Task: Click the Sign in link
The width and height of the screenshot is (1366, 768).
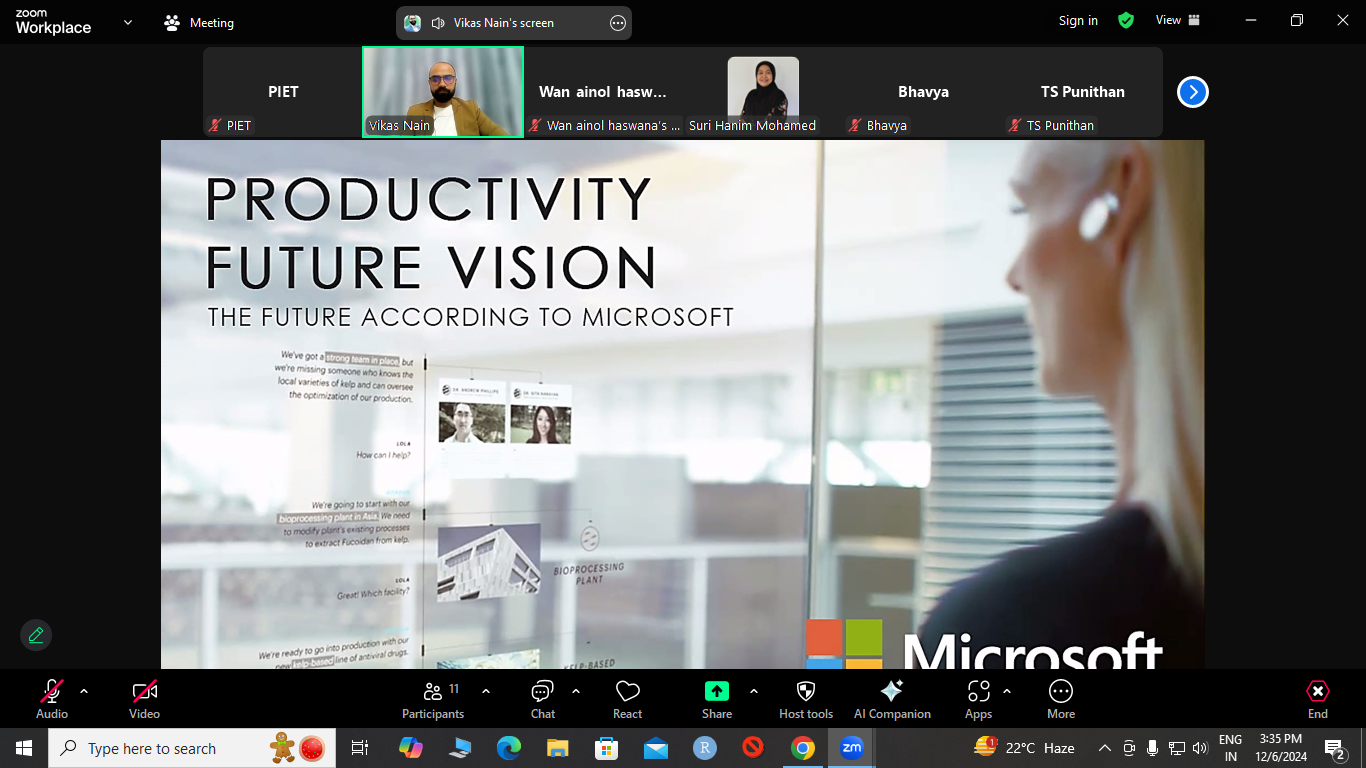Action: (x=1078, y=20)
